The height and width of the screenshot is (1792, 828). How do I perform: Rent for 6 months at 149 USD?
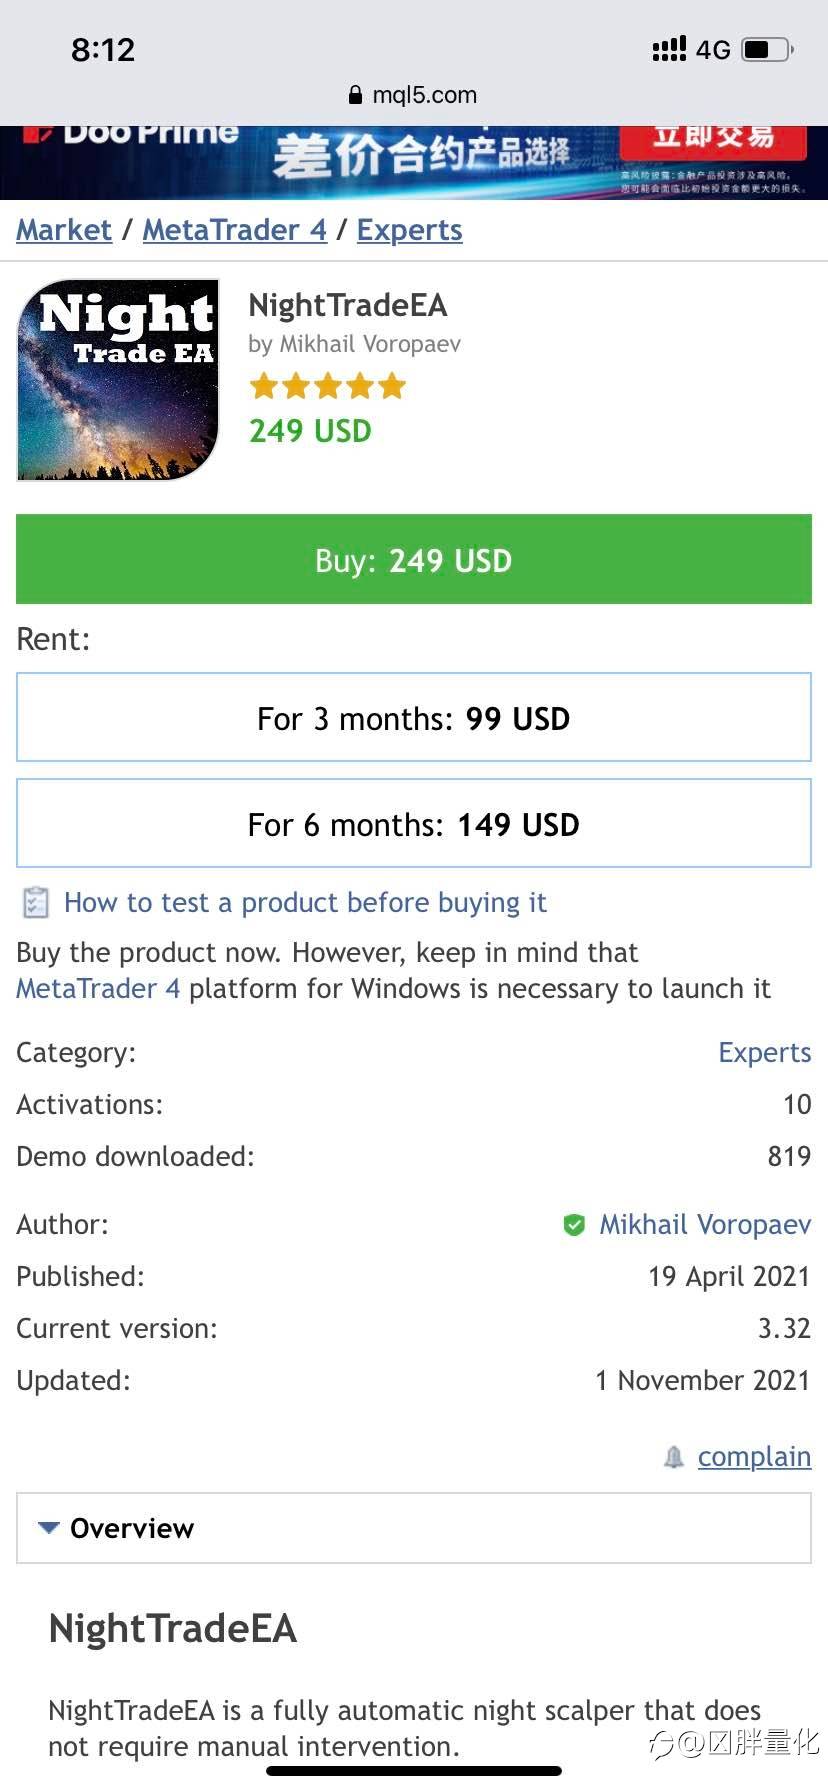413,824
